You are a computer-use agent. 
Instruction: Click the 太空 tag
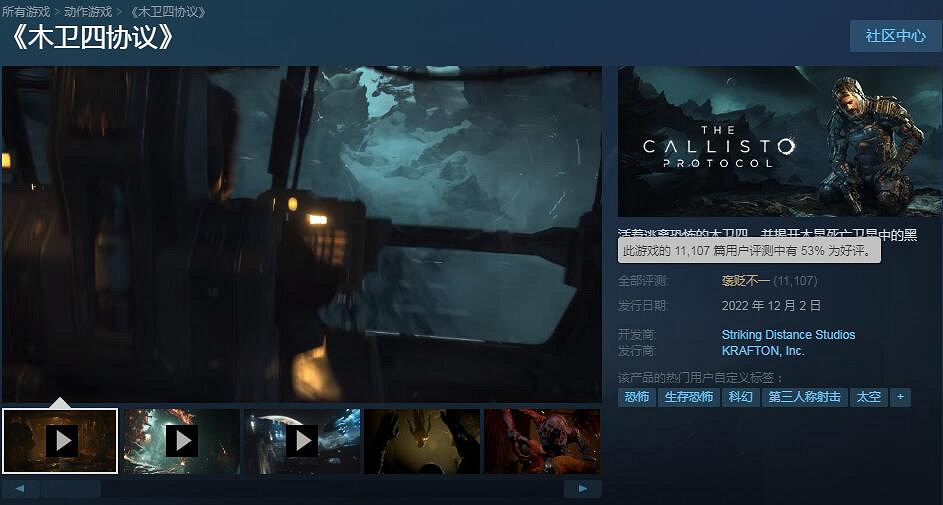click(868, 397)
